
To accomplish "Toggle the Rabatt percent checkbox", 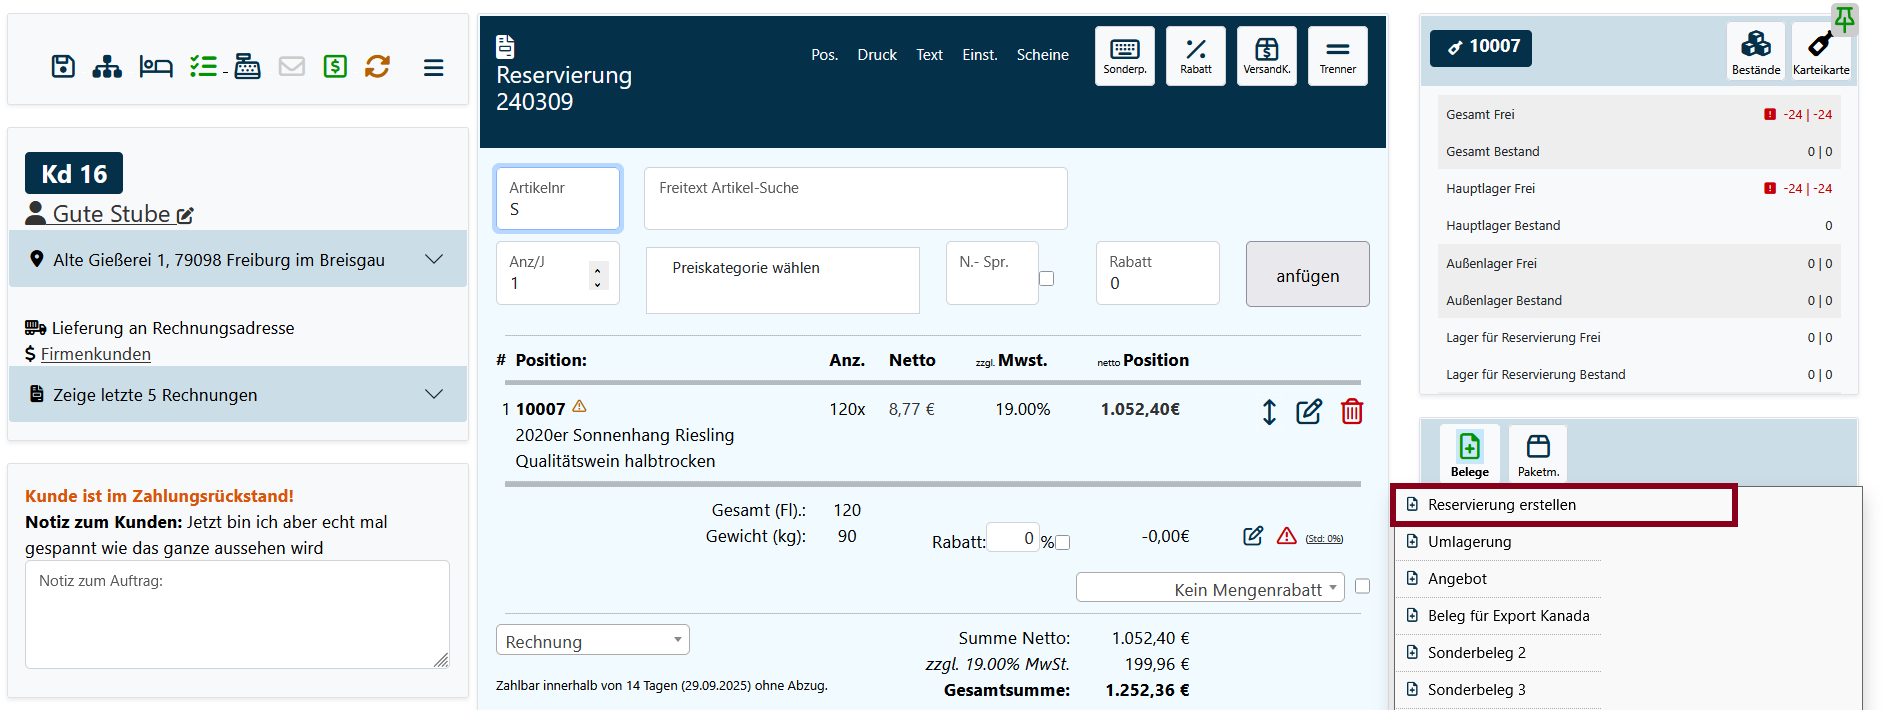I will pyautogui.click(x=1063, y=542).
